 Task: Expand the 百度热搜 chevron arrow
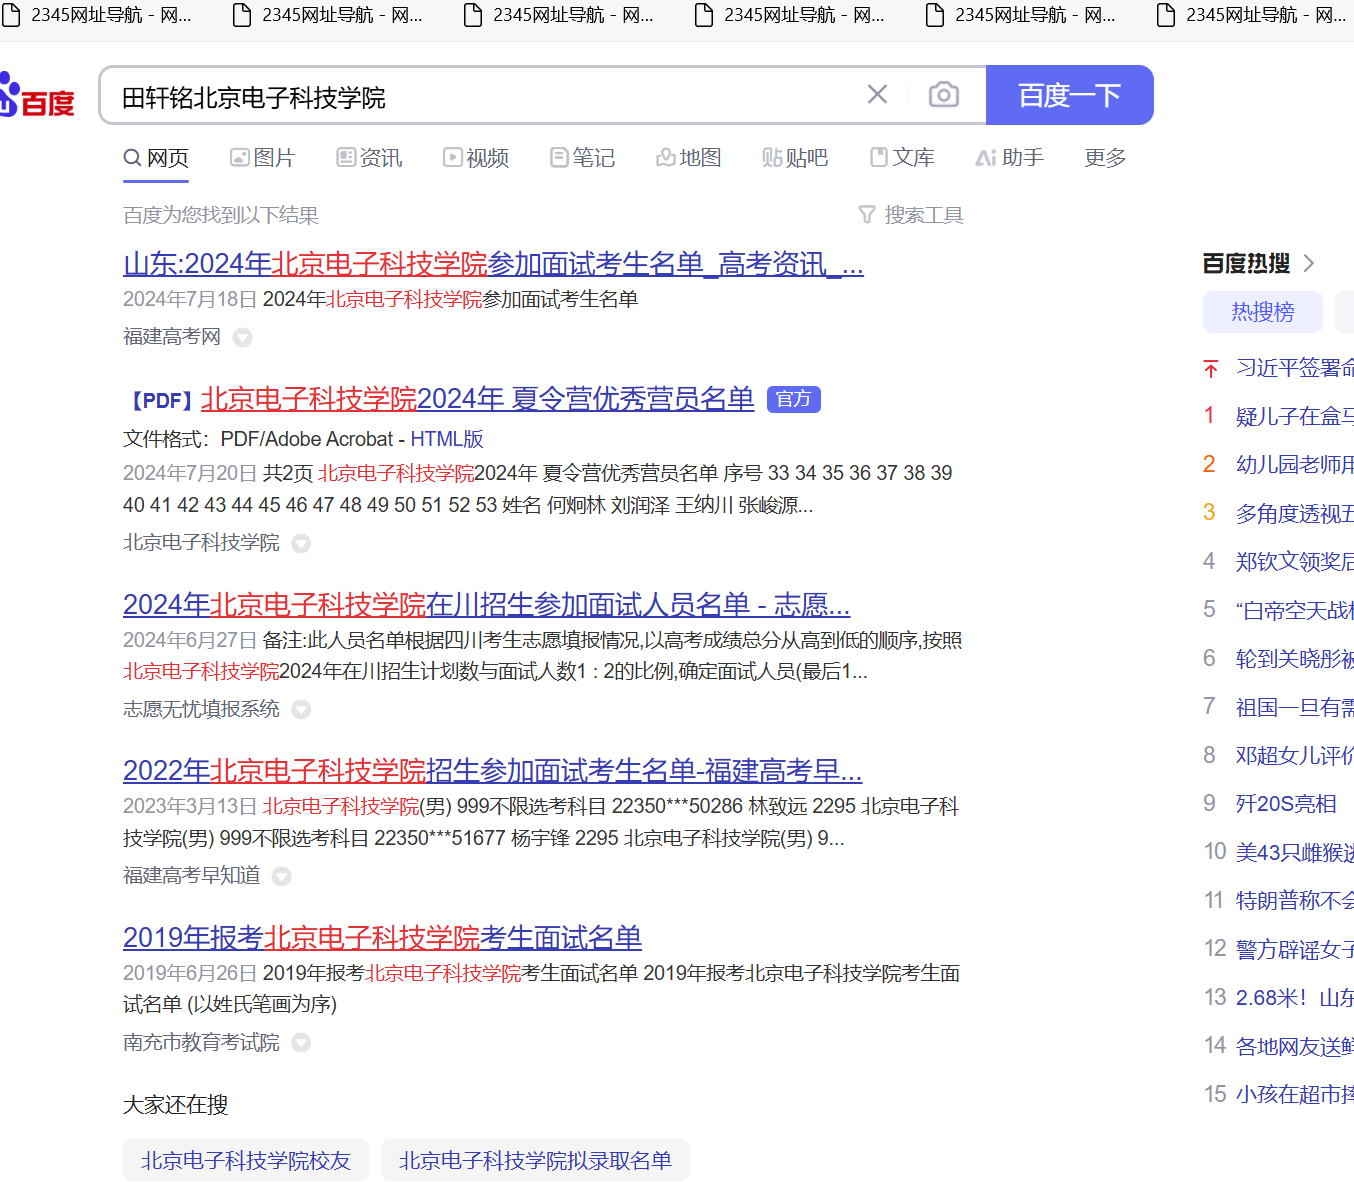(x=1309, y=263)
